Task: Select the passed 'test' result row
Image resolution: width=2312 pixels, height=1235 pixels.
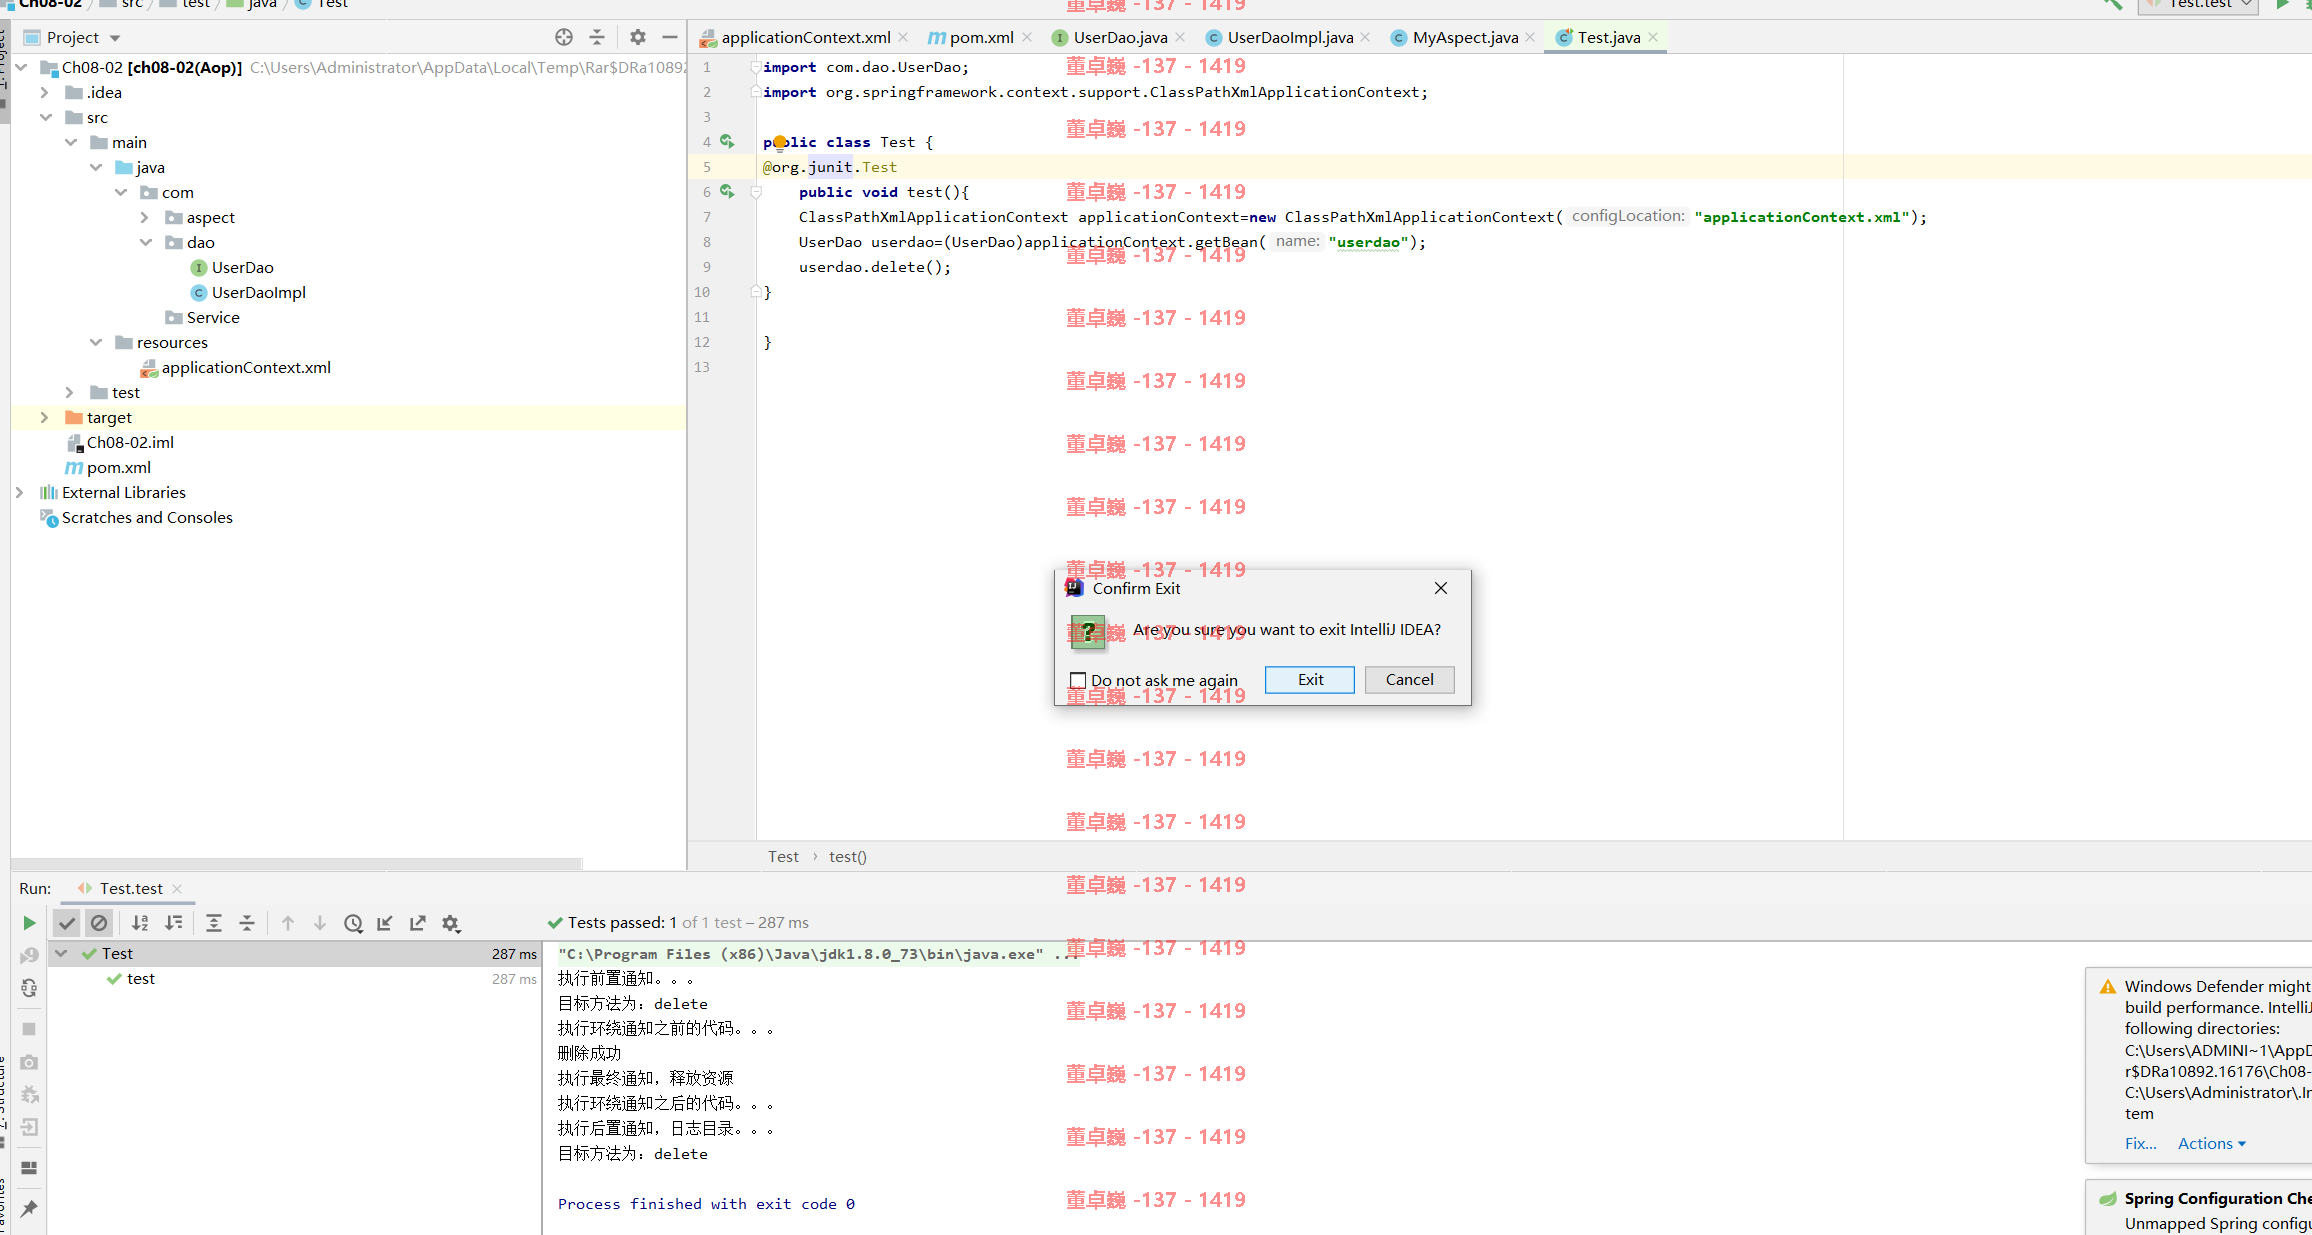Action: click(294, 979)
